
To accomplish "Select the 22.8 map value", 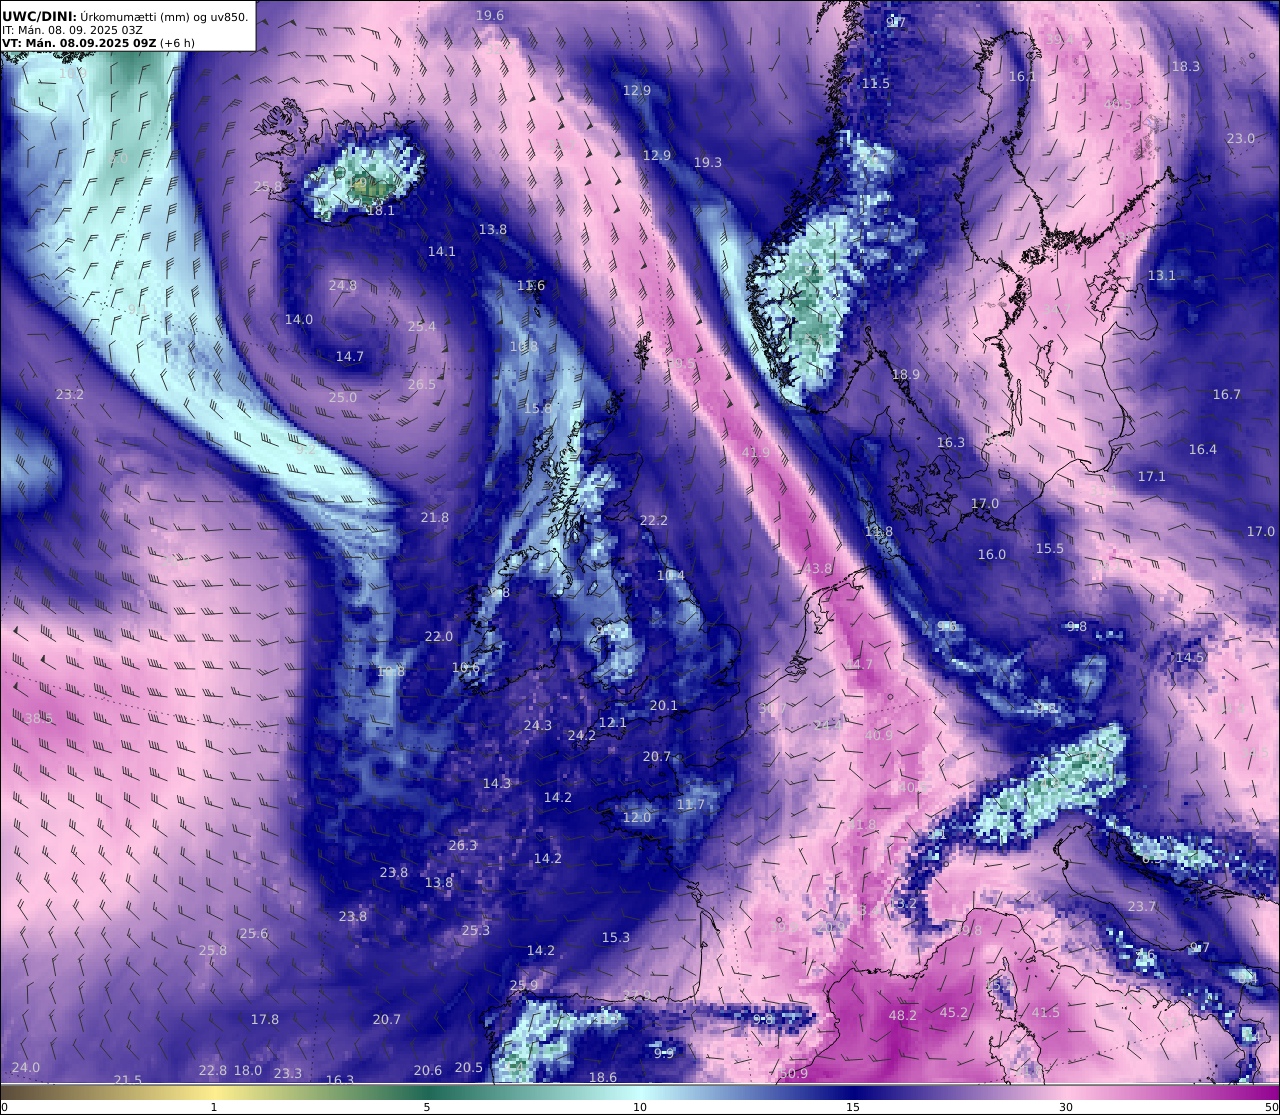I will 212,1070.
